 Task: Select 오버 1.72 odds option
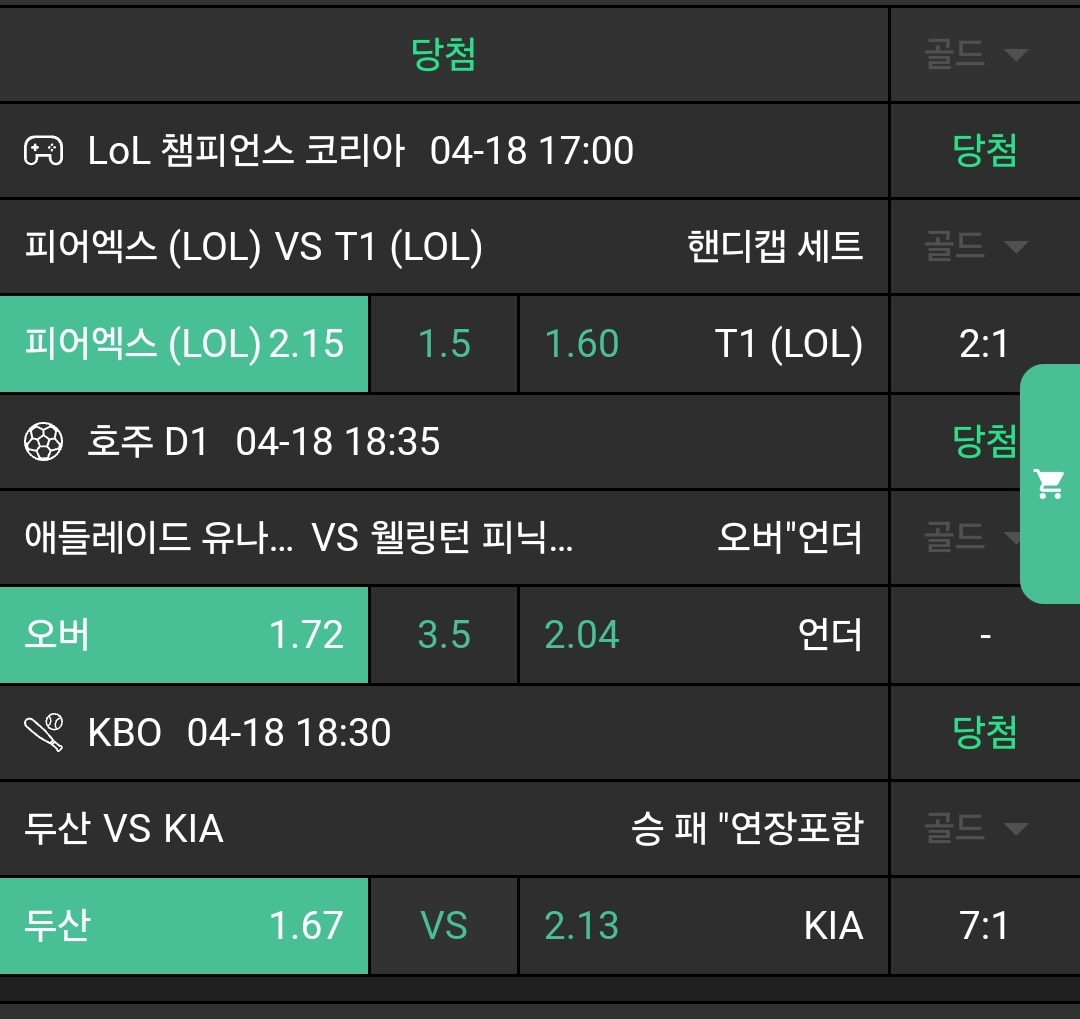point(184,635)
